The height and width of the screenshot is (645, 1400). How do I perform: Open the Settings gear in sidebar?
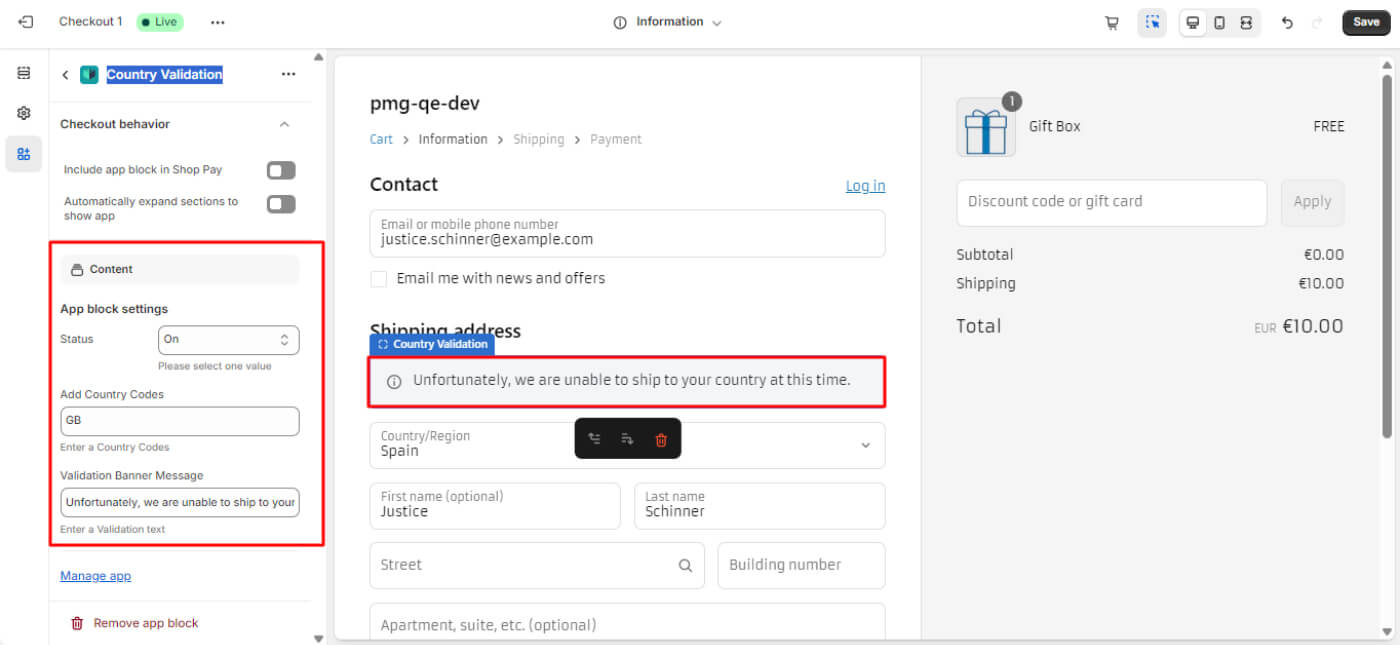(x=24, y=113)
